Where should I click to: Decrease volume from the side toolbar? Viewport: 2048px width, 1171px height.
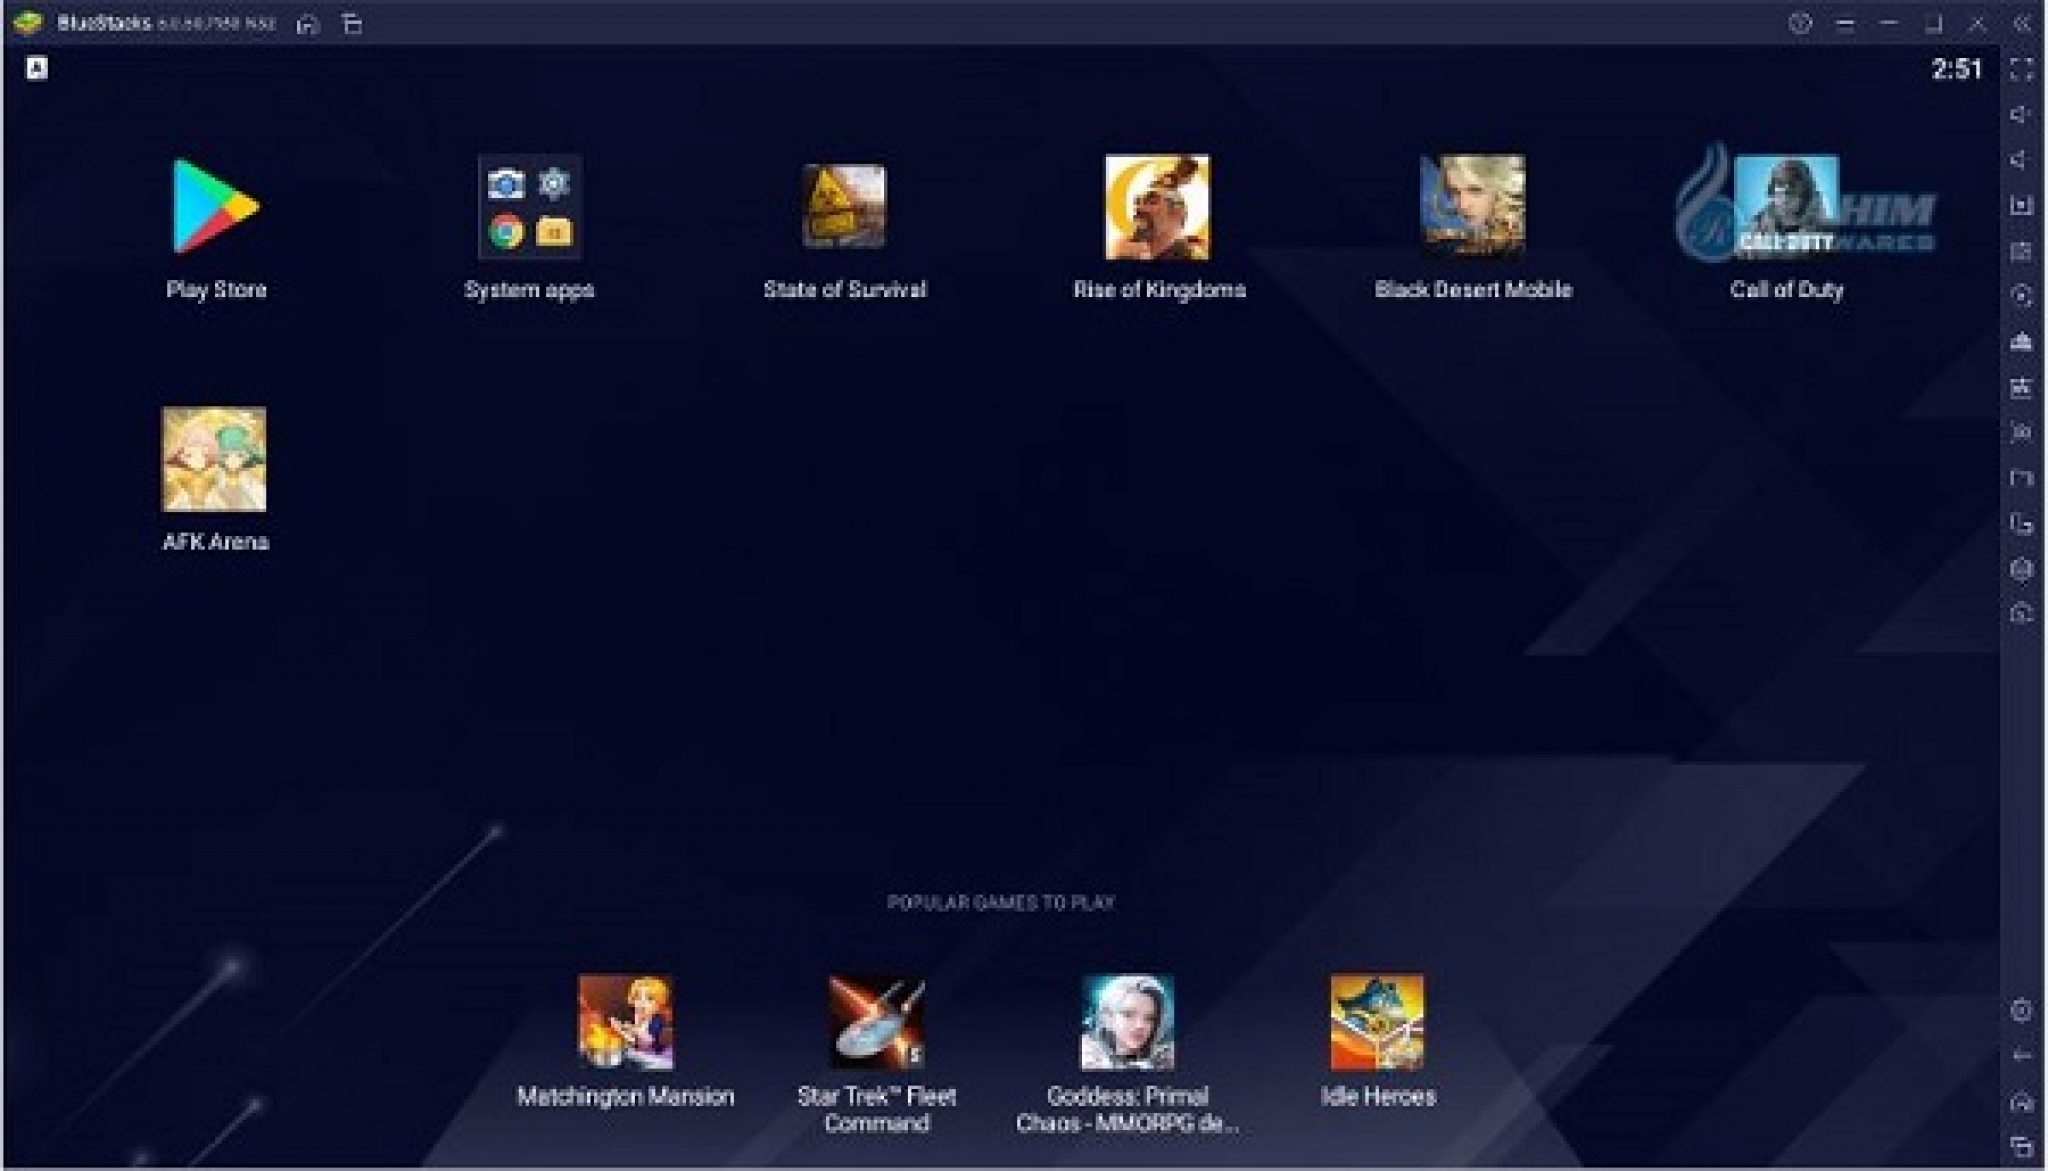[x=2021, y=160]
